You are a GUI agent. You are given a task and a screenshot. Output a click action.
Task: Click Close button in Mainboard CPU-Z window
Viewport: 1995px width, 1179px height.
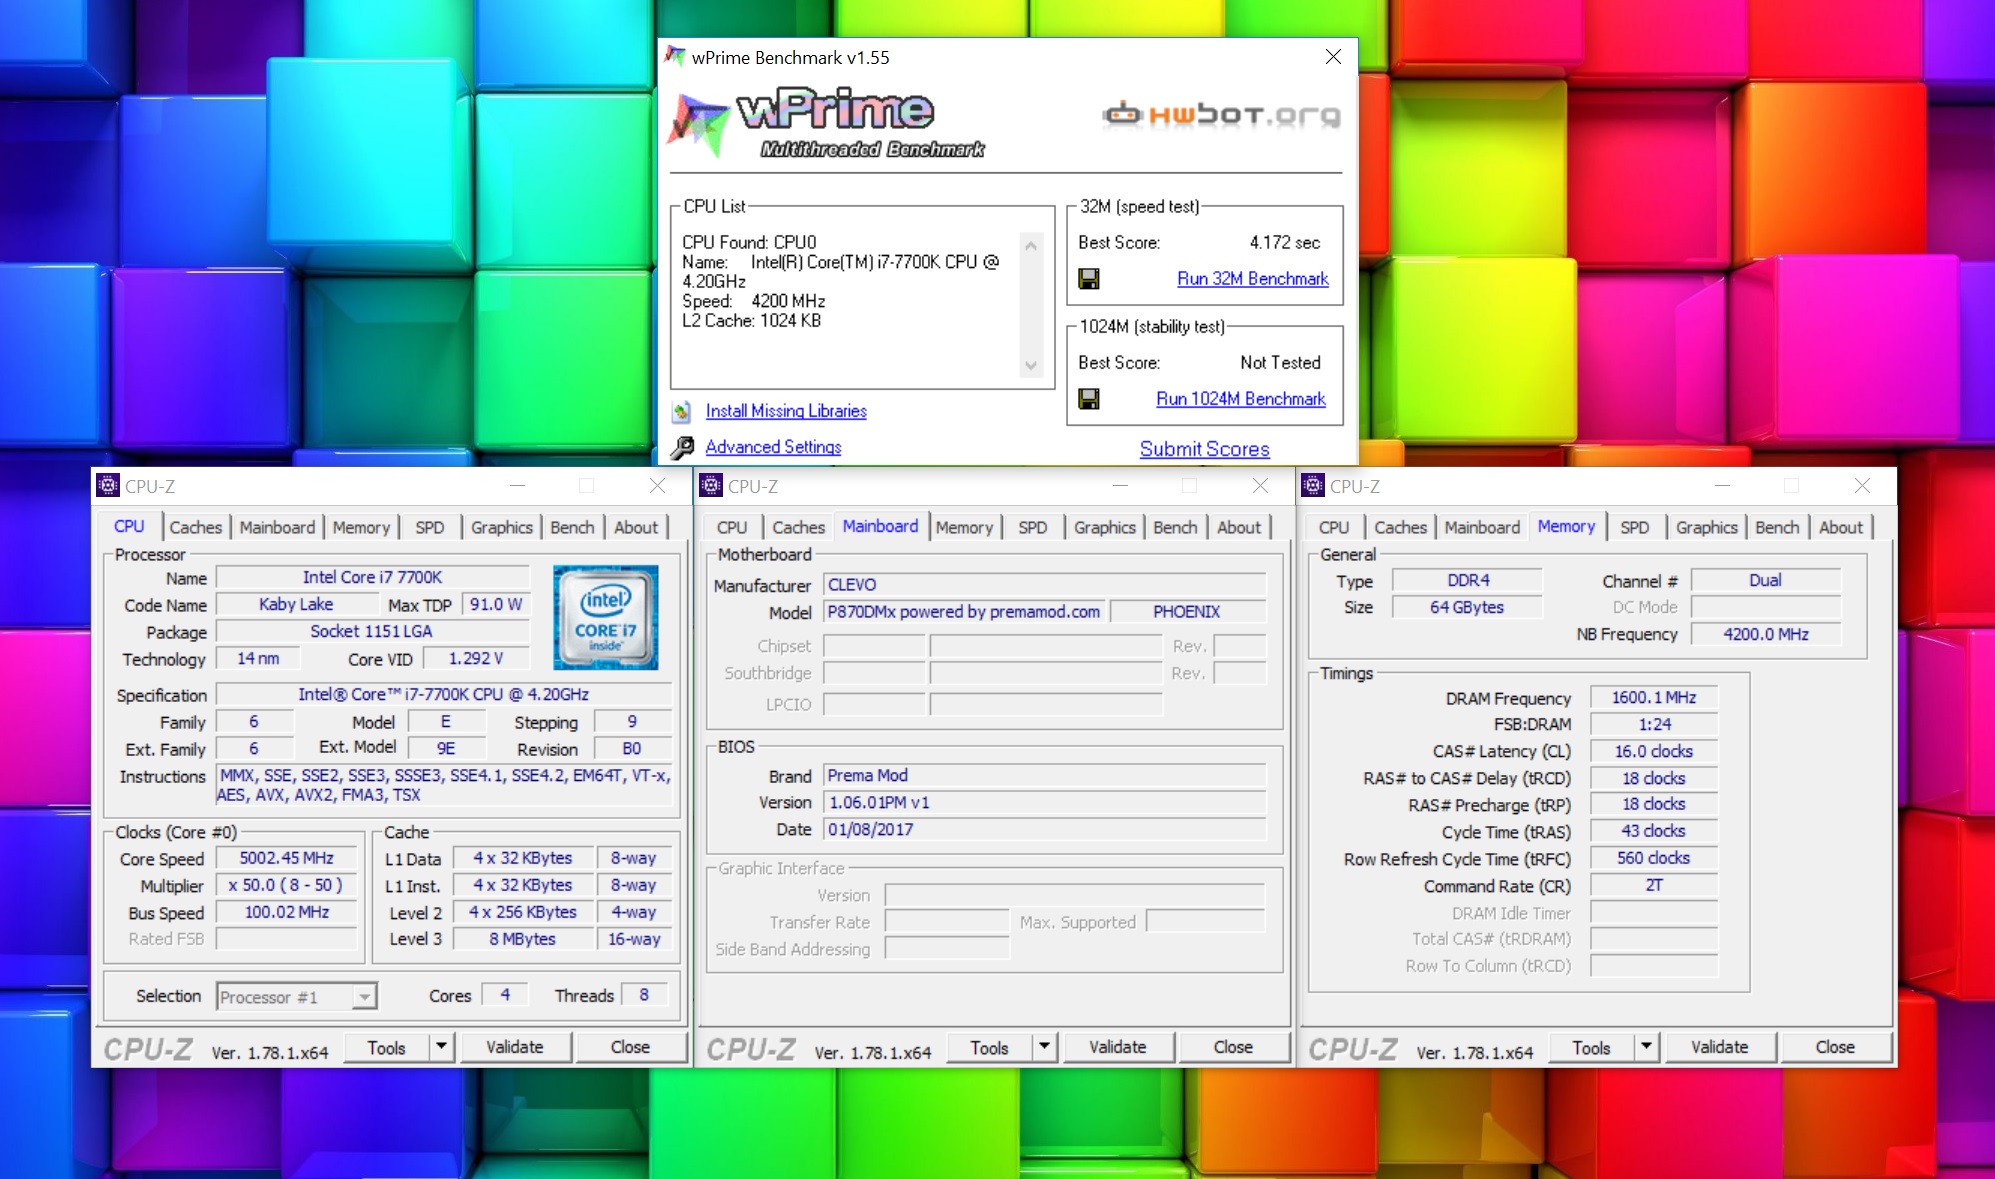[1233, 1047]
